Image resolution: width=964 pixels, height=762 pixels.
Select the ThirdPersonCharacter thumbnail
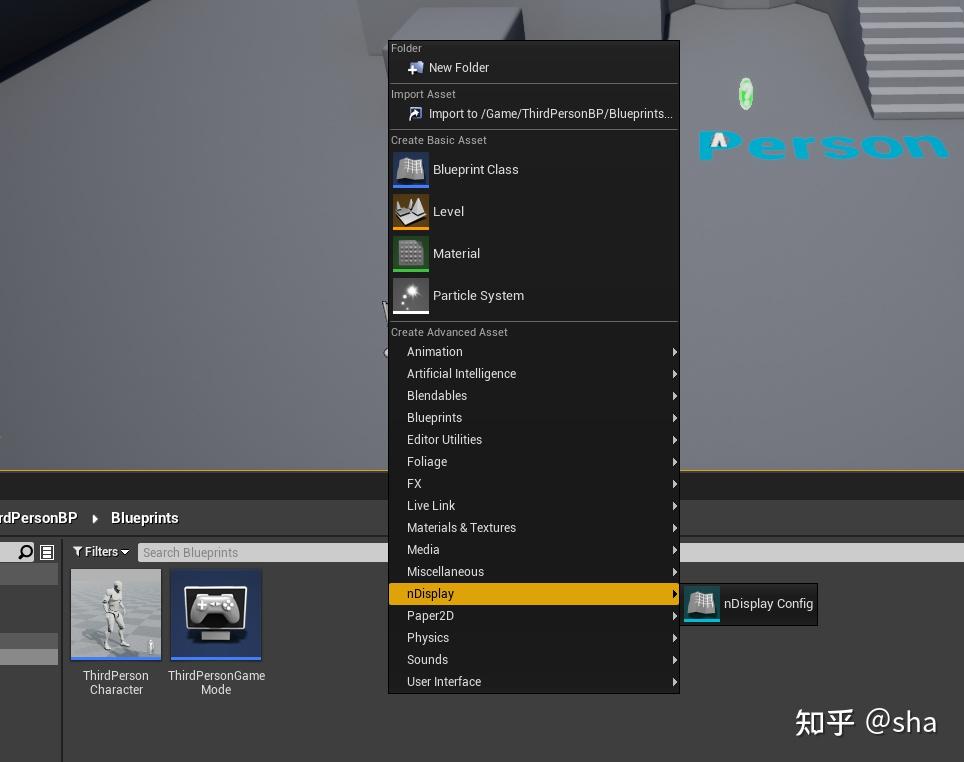116,613
